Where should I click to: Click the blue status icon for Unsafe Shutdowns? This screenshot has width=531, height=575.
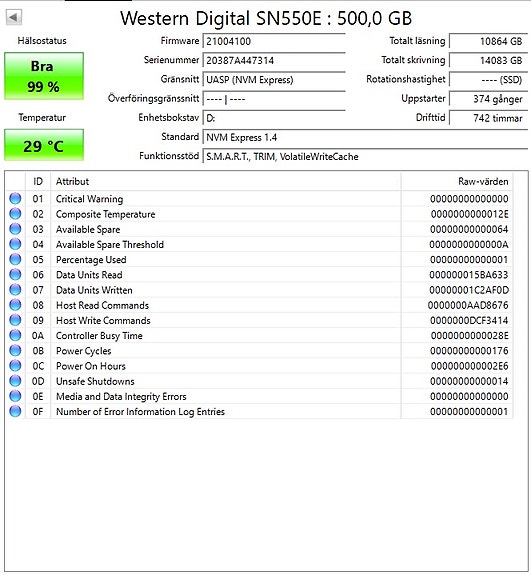coord(15,381)
